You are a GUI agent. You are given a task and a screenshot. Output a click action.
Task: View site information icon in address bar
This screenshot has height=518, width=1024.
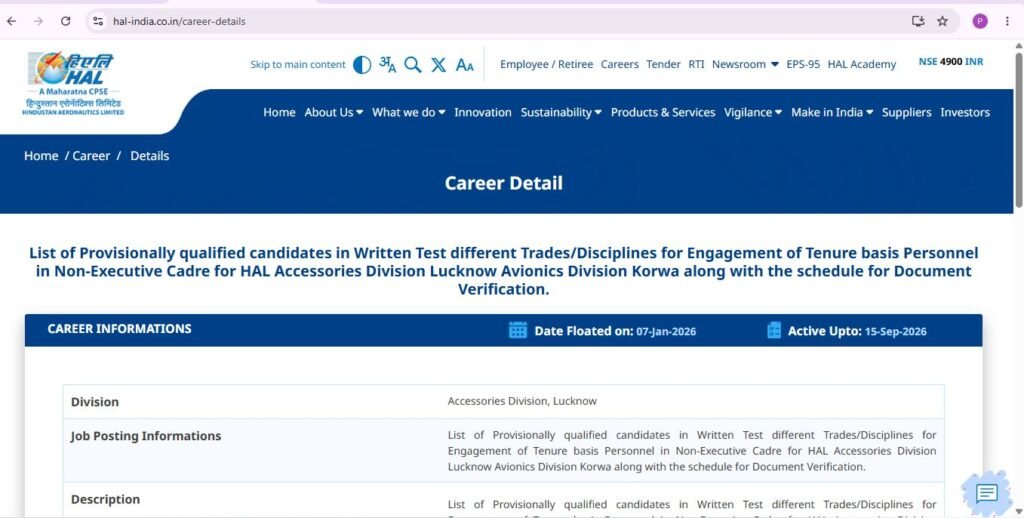click(x=98, y=21)
